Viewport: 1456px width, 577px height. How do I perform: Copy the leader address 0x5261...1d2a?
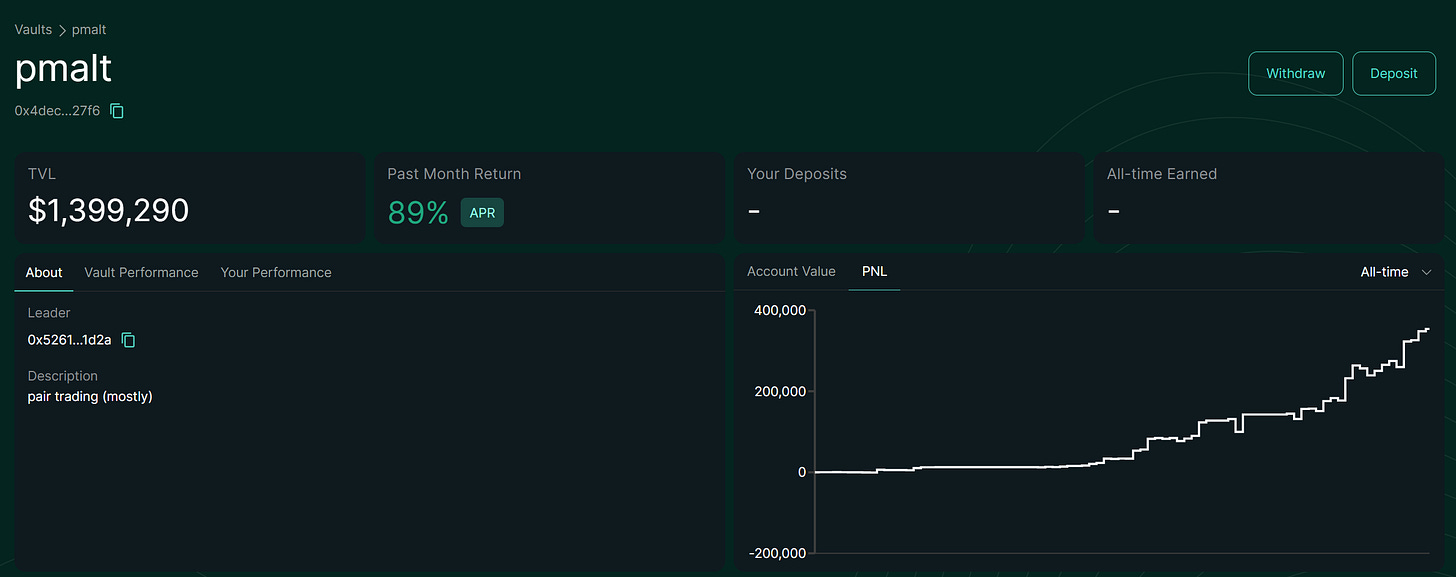[128, 340]
